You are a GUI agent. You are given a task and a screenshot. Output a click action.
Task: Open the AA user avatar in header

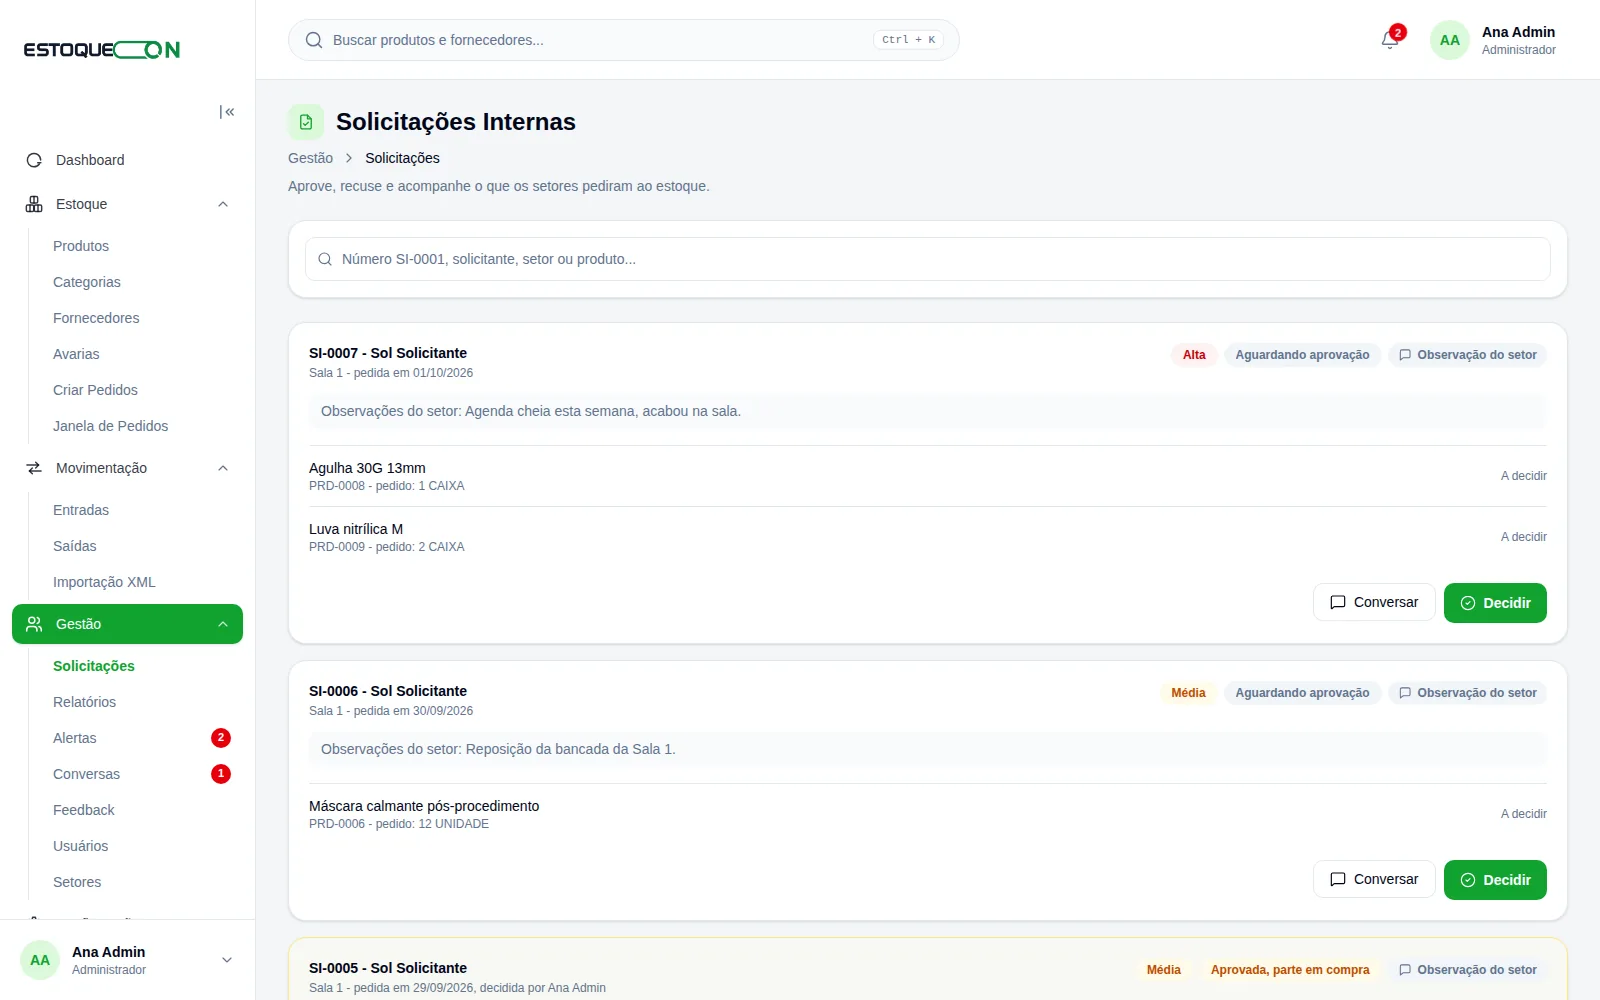pyautogui.click(x=1449, y=40)
